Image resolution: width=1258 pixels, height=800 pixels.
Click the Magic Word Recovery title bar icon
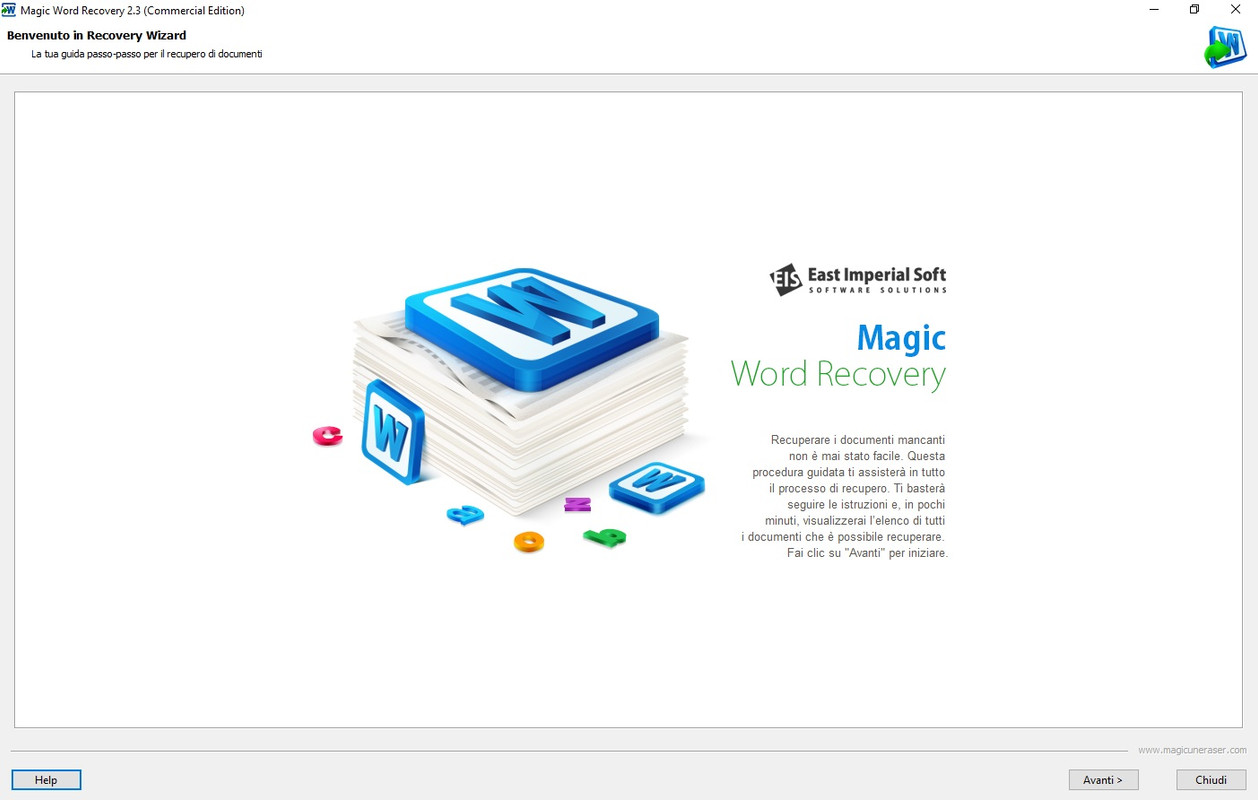point(8,10)
